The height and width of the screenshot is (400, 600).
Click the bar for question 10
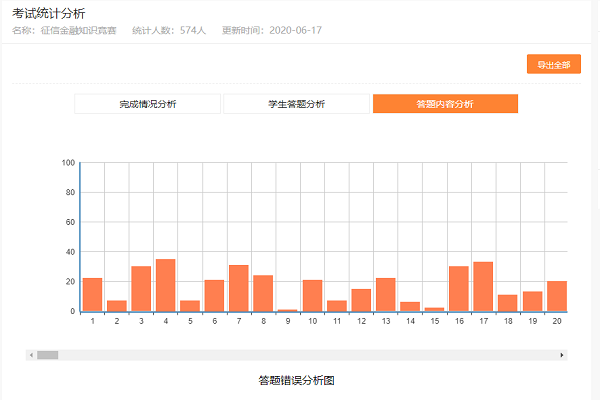pos(312,296)
